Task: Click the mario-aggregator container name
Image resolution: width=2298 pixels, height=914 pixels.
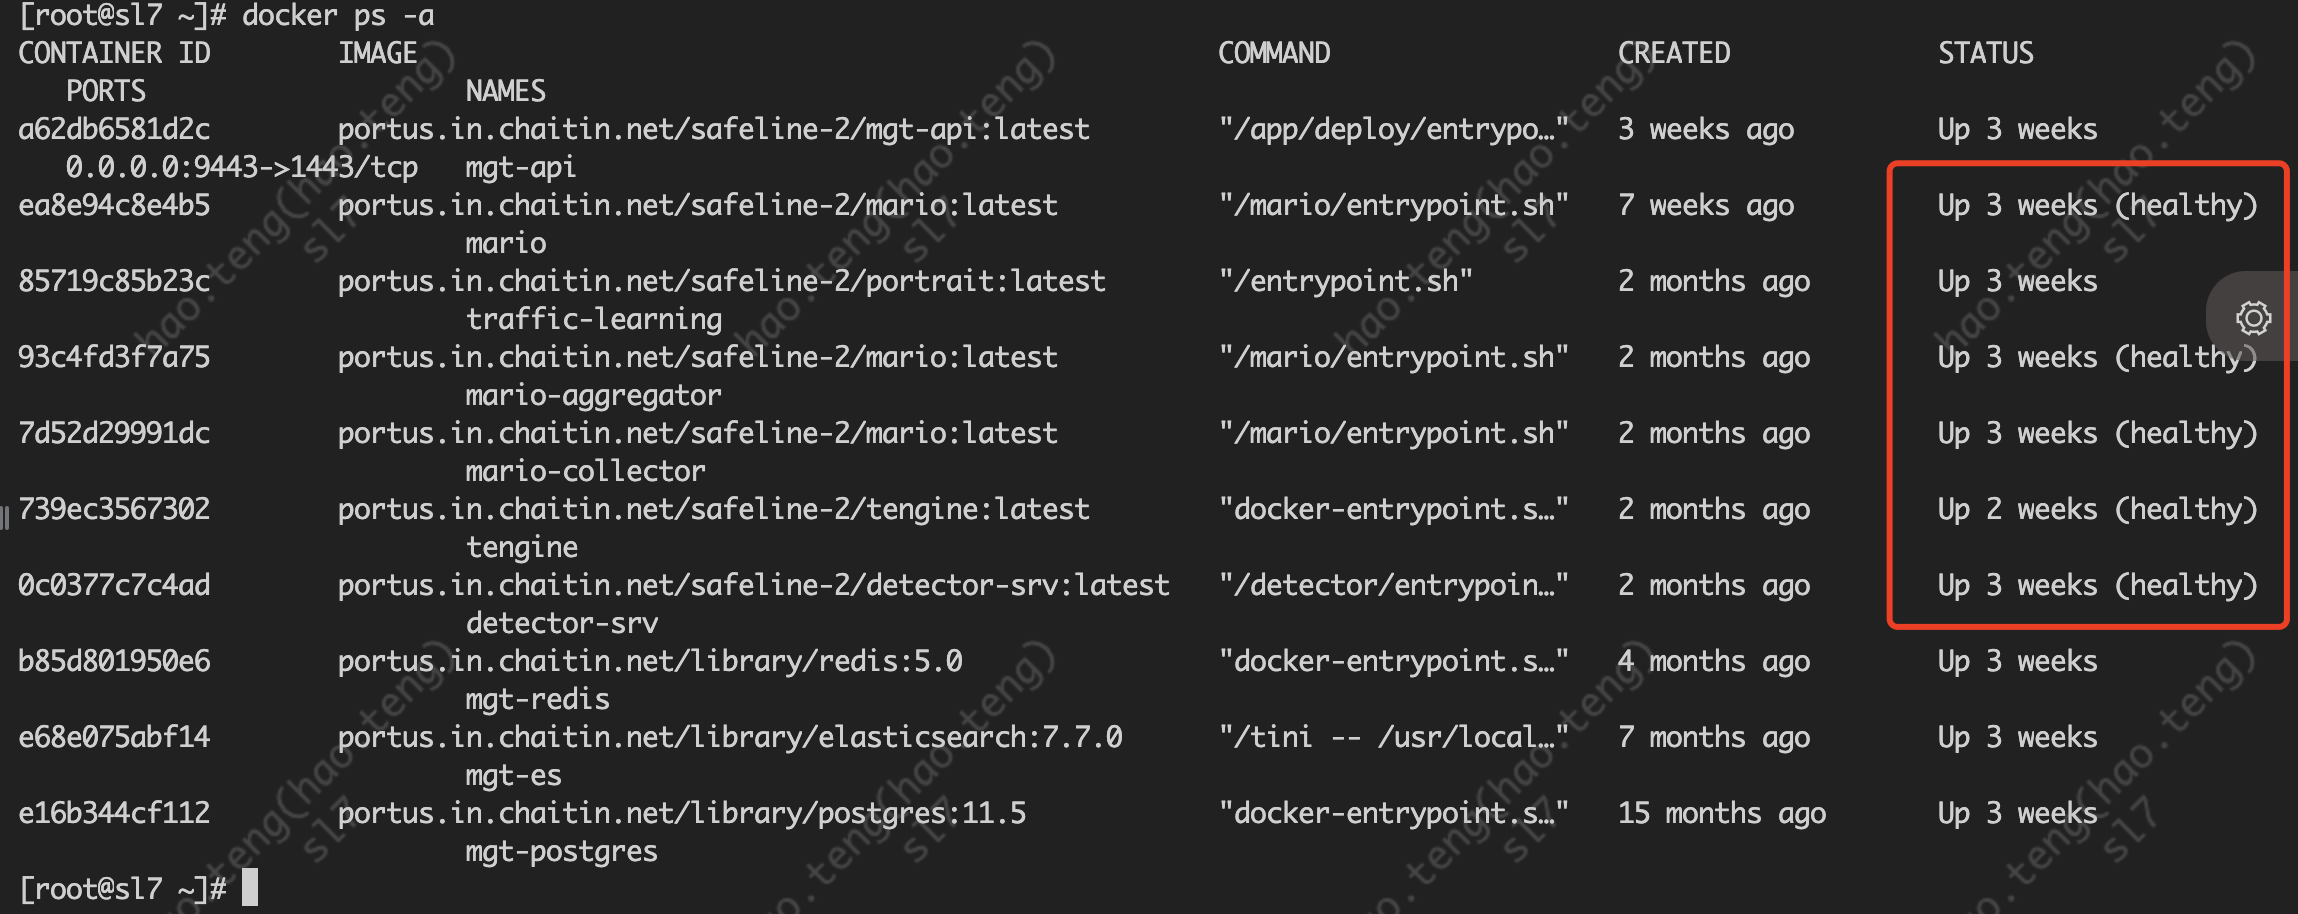Action: click(593, 395)
